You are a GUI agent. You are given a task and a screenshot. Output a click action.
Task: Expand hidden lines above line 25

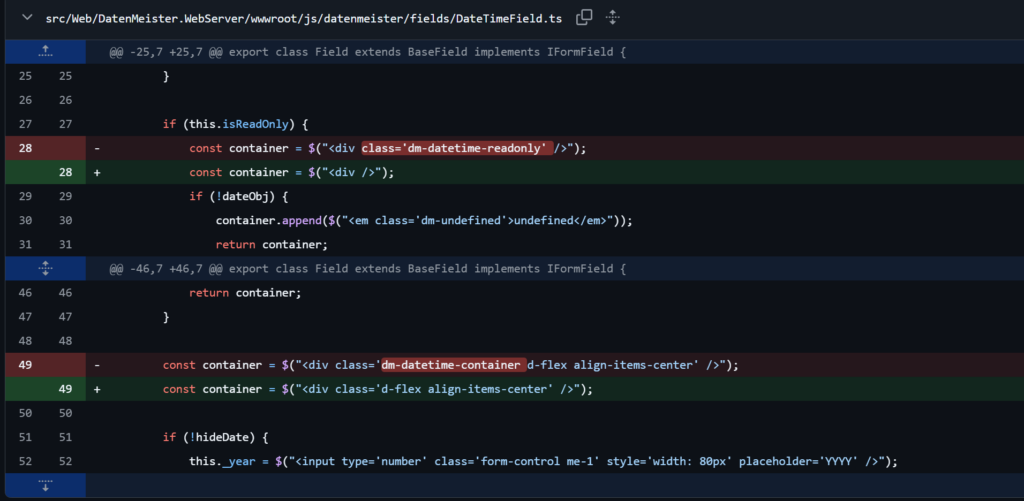[43, 52]
